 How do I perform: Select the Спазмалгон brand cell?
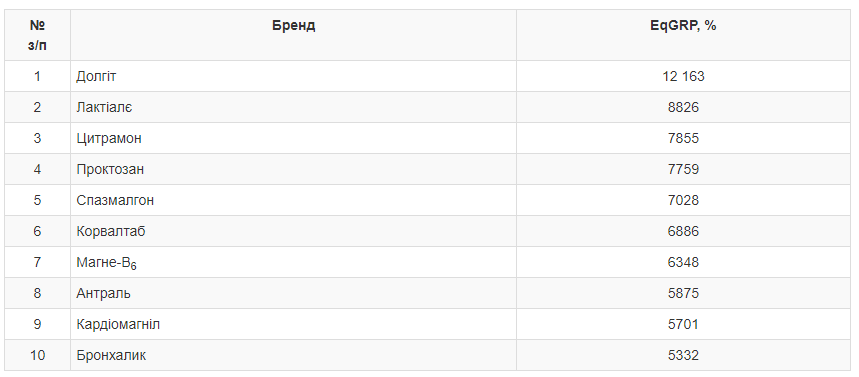293,201
